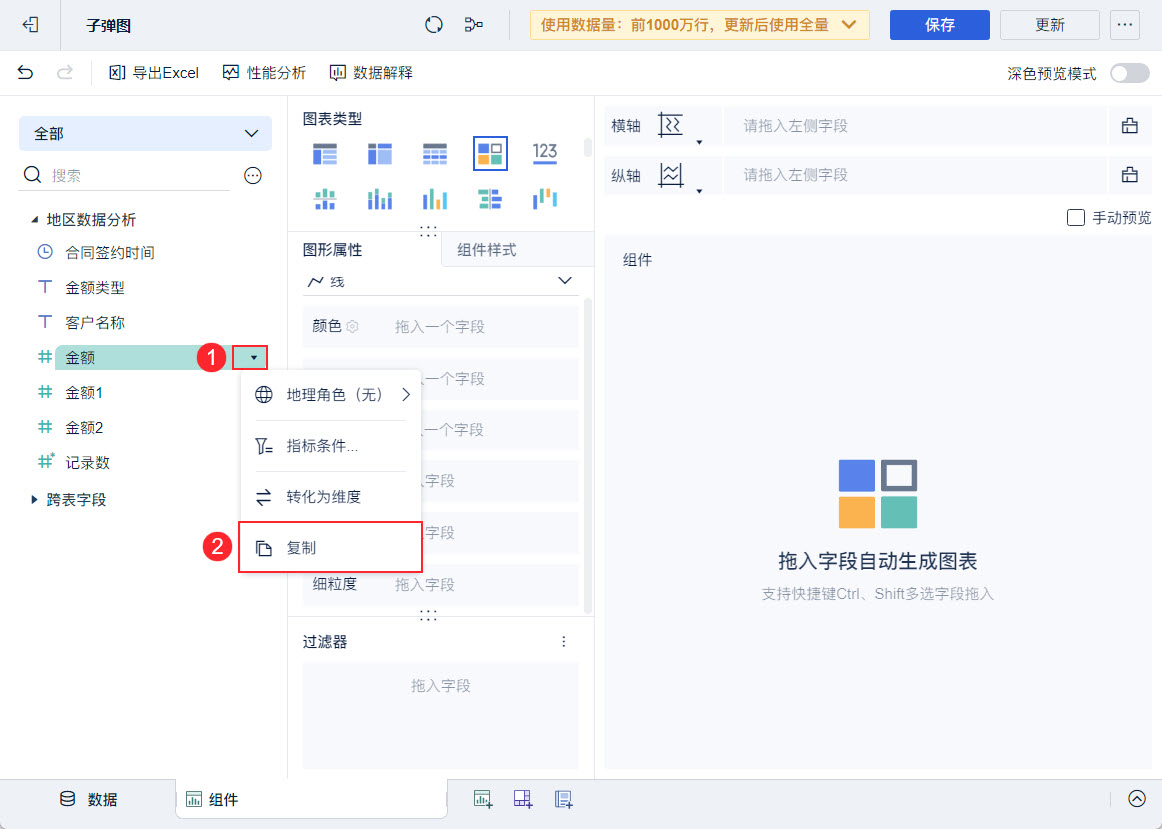Select the 123 KPI card chart type

[545, 153]
